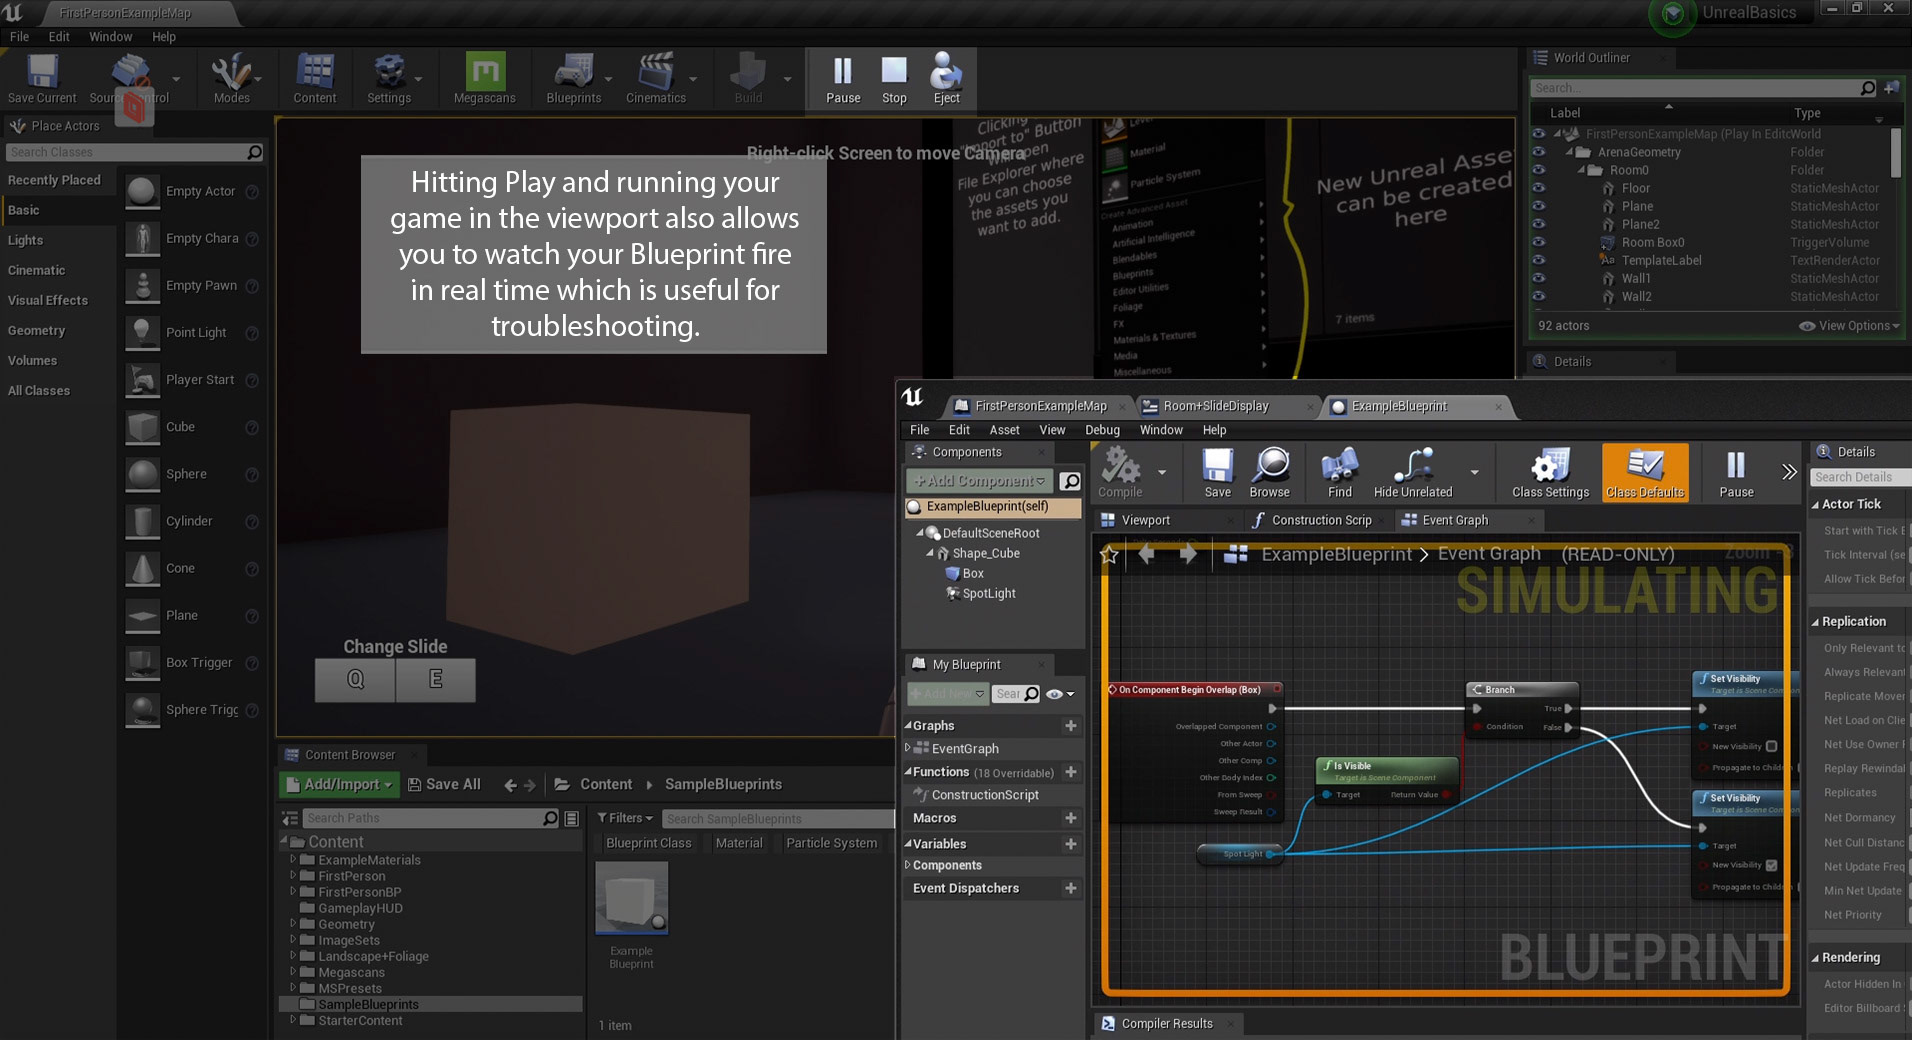Collapse the Replication details section

coord(1815,622)
